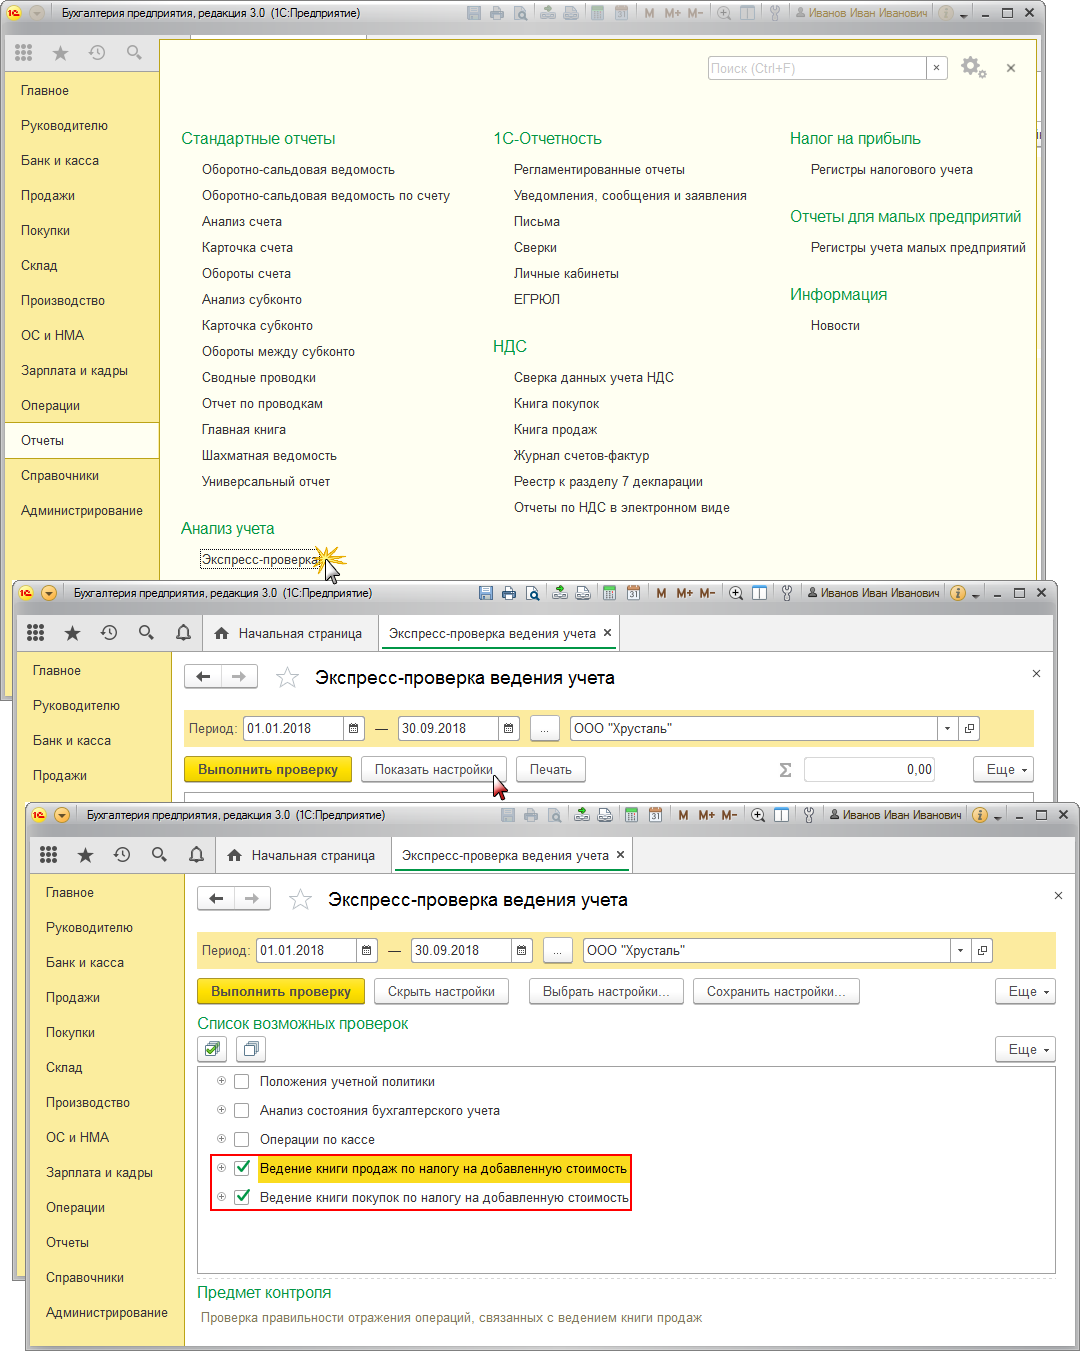The width and height of the screenshot is (1083, 1355).
Task: Open calendar for start date in front window
Action: point(367,950)
